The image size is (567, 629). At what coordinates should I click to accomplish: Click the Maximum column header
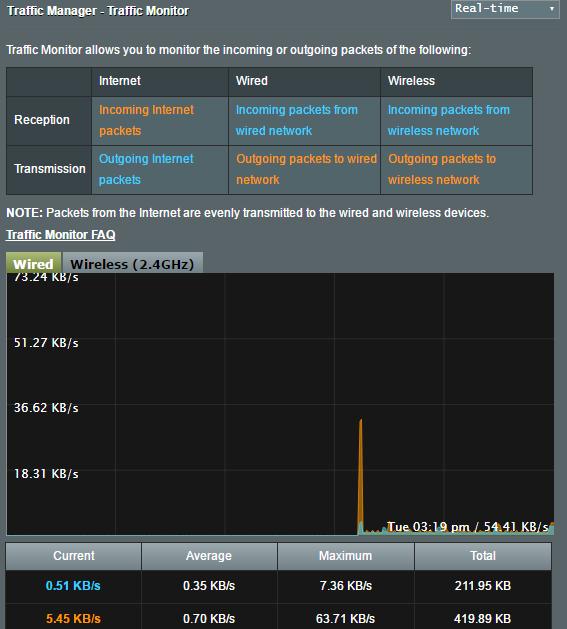click(x=345, y=556)
